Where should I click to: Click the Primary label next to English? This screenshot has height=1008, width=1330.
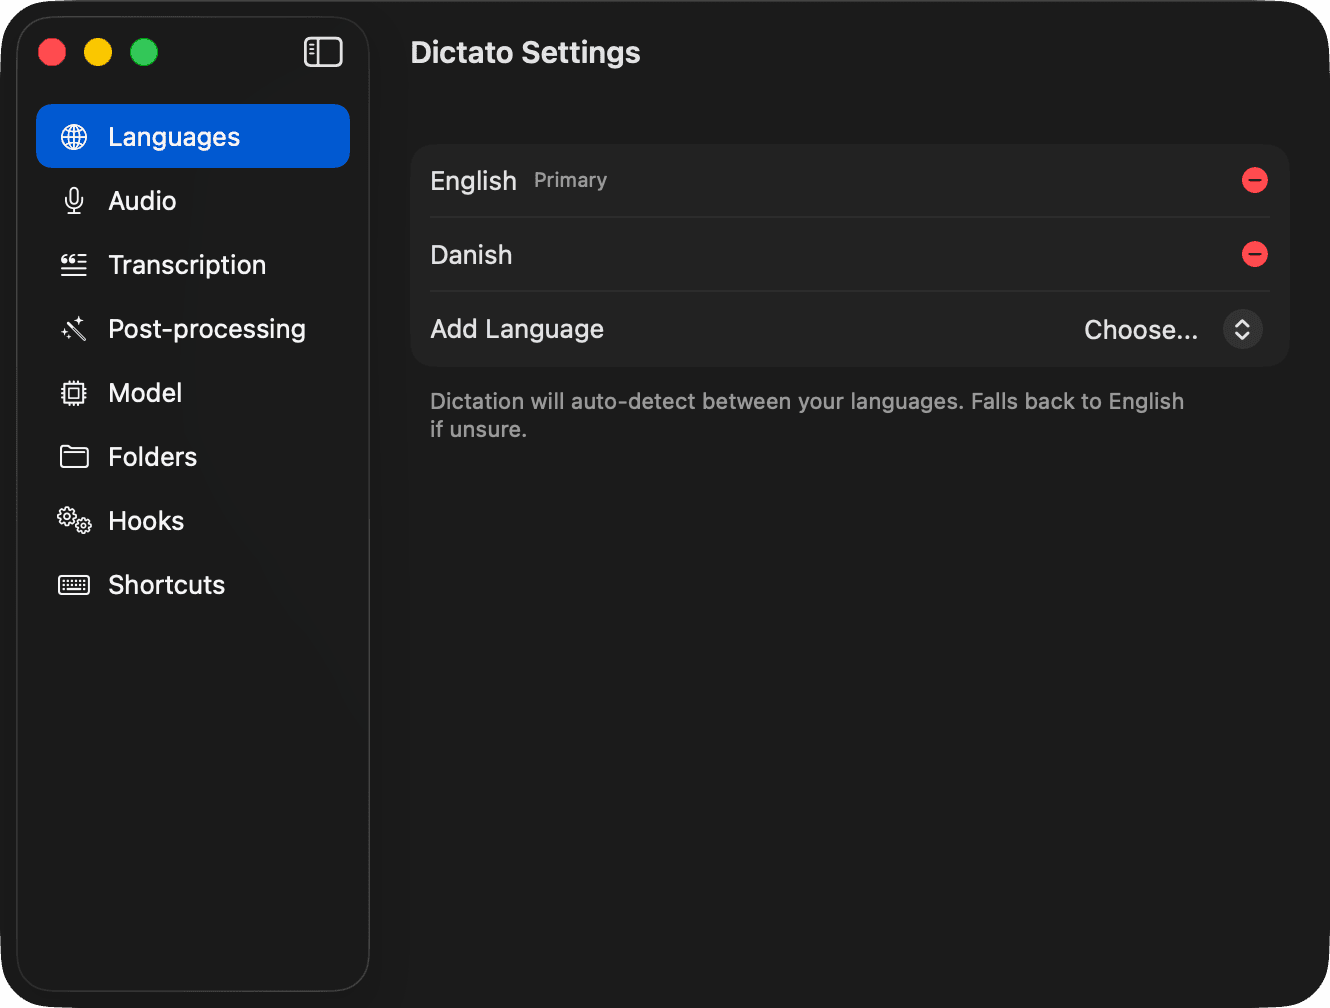point(570,180)
